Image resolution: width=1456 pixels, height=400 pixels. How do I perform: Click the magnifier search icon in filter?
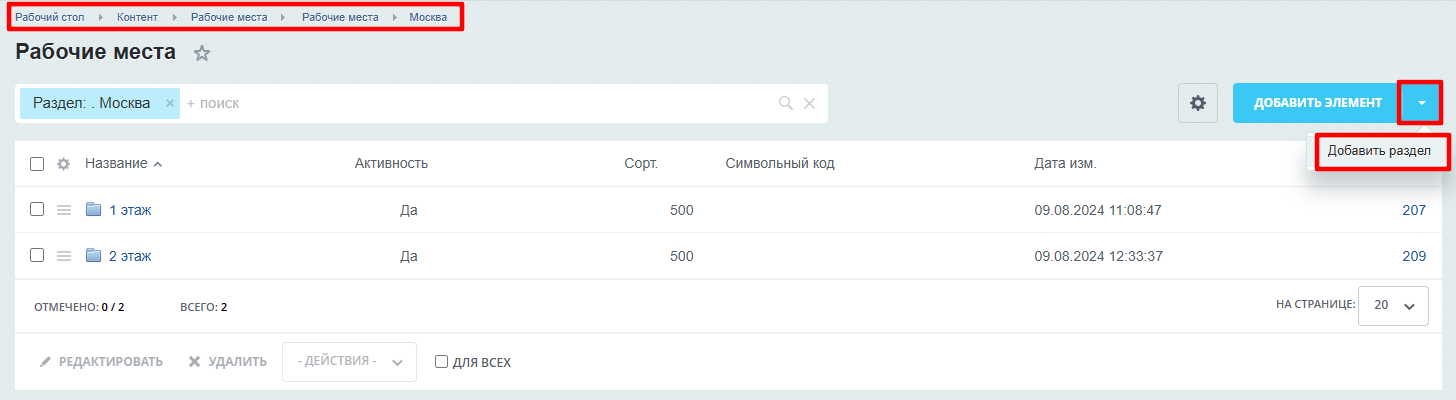coord(786,103)
